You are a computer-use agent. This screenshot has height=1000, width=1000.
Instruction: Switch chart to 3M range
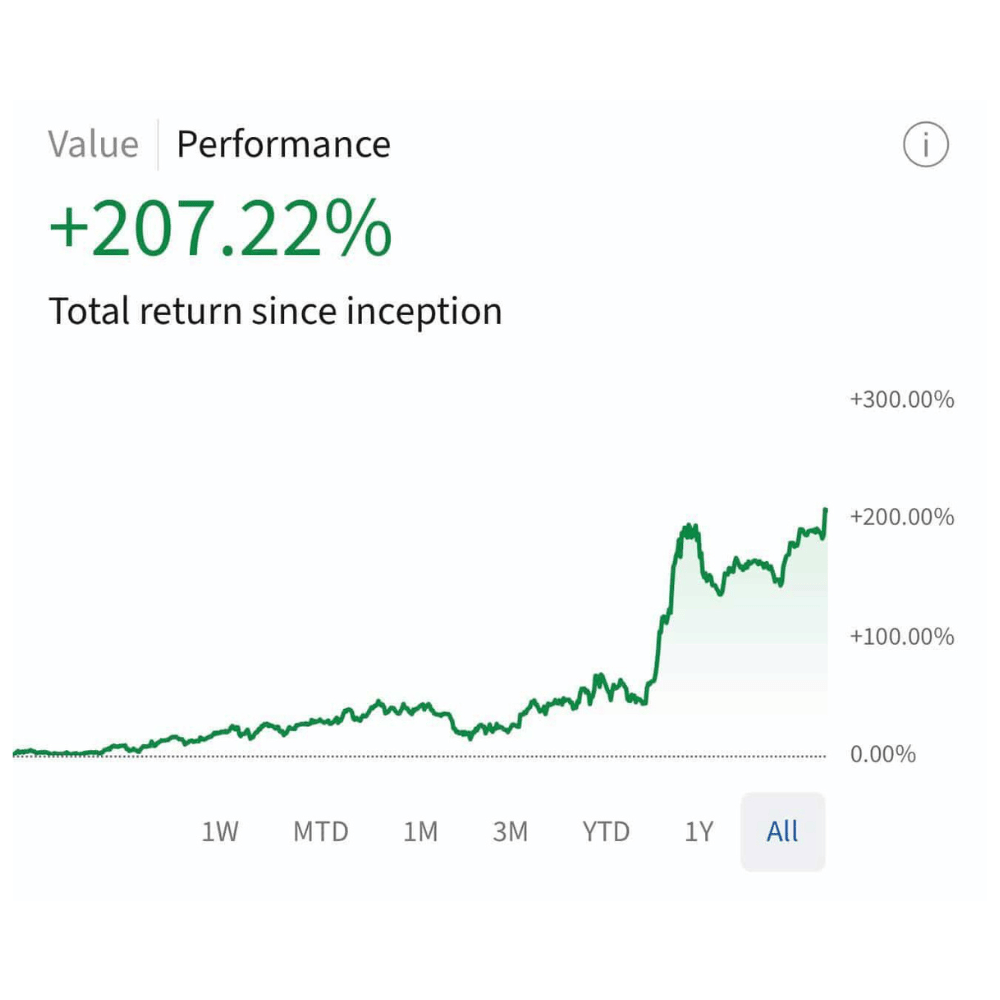coord(510,831)
